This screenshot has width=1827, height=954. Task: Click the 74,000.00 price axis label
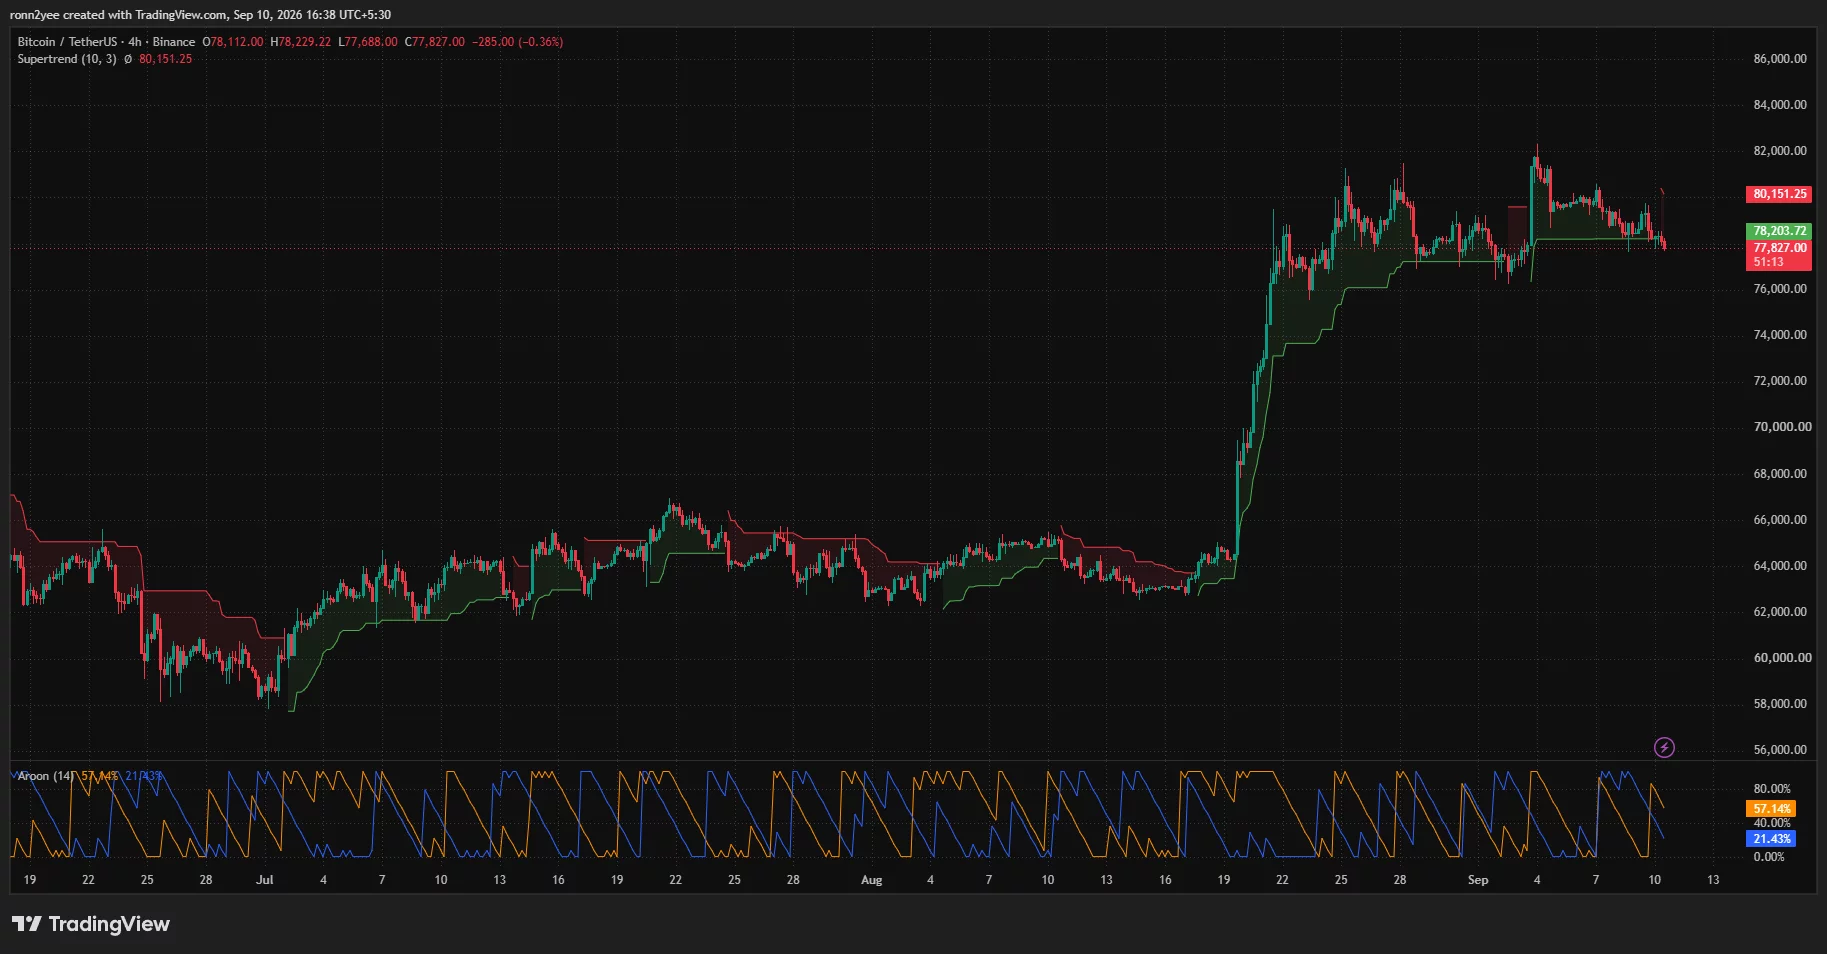click(1780, 335)
